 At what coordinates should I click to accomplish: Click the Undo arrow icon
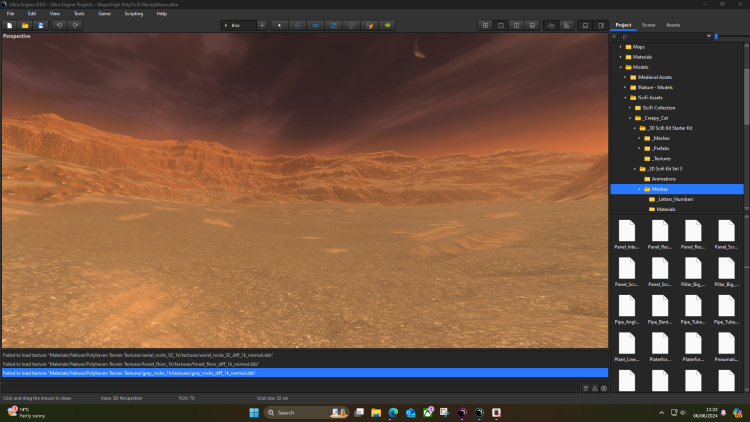pyautogui.click(x=59, y=25)
